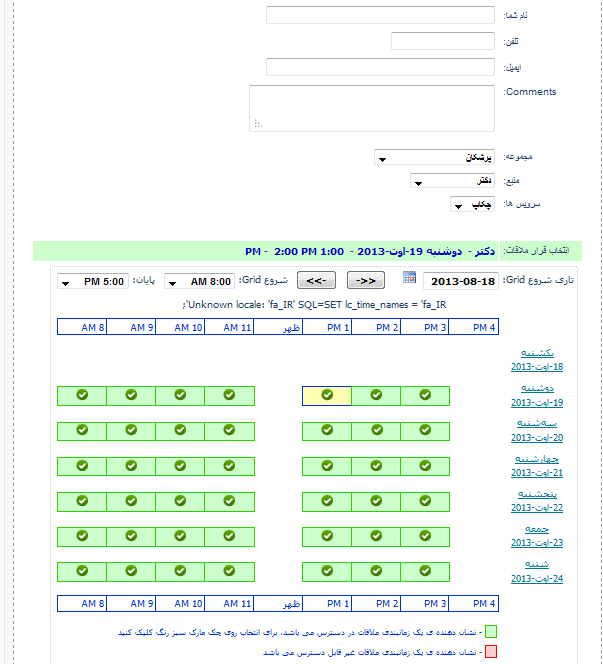Viewport: 603px width, 664px height.
Task: Change grid end time from 5:00 PM
Action: pos(93,281)
